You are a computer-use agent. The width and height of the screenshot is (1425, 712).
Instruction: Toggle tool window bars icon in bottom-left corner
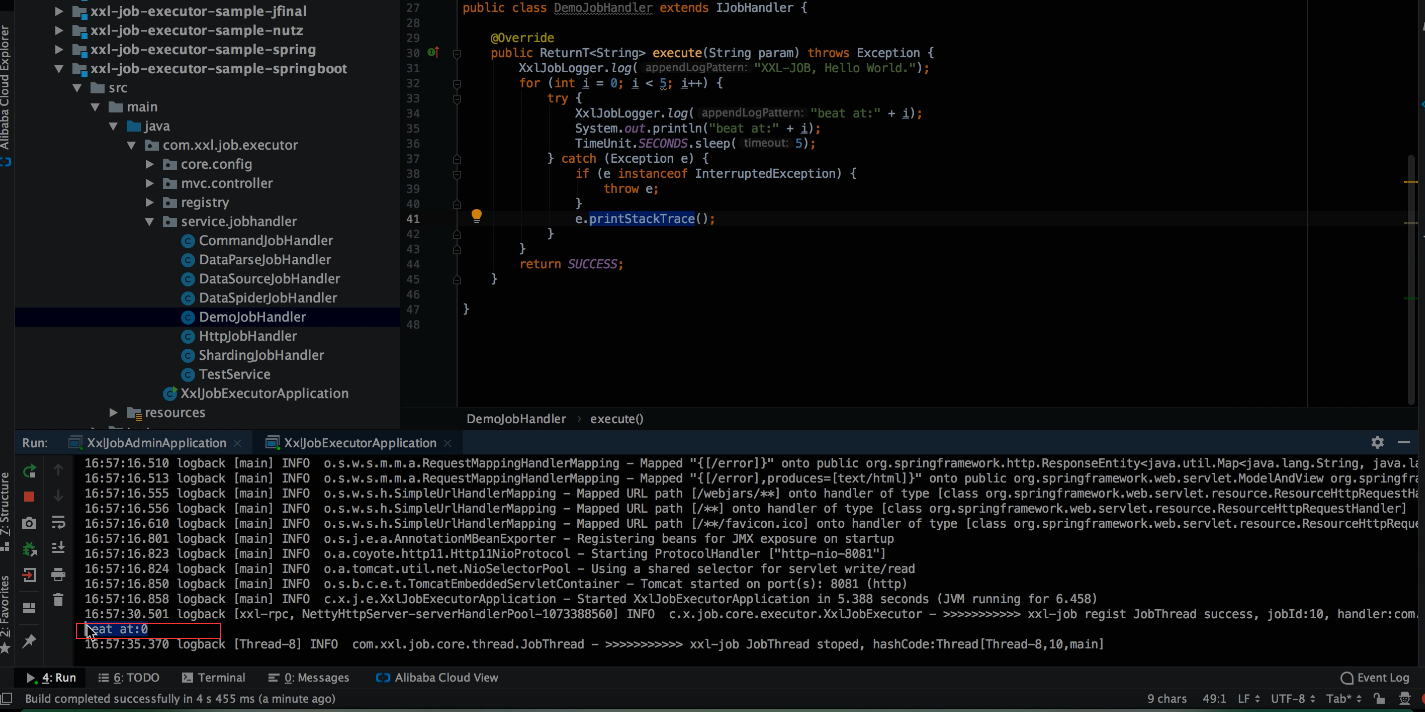click(x=8, y=699)
